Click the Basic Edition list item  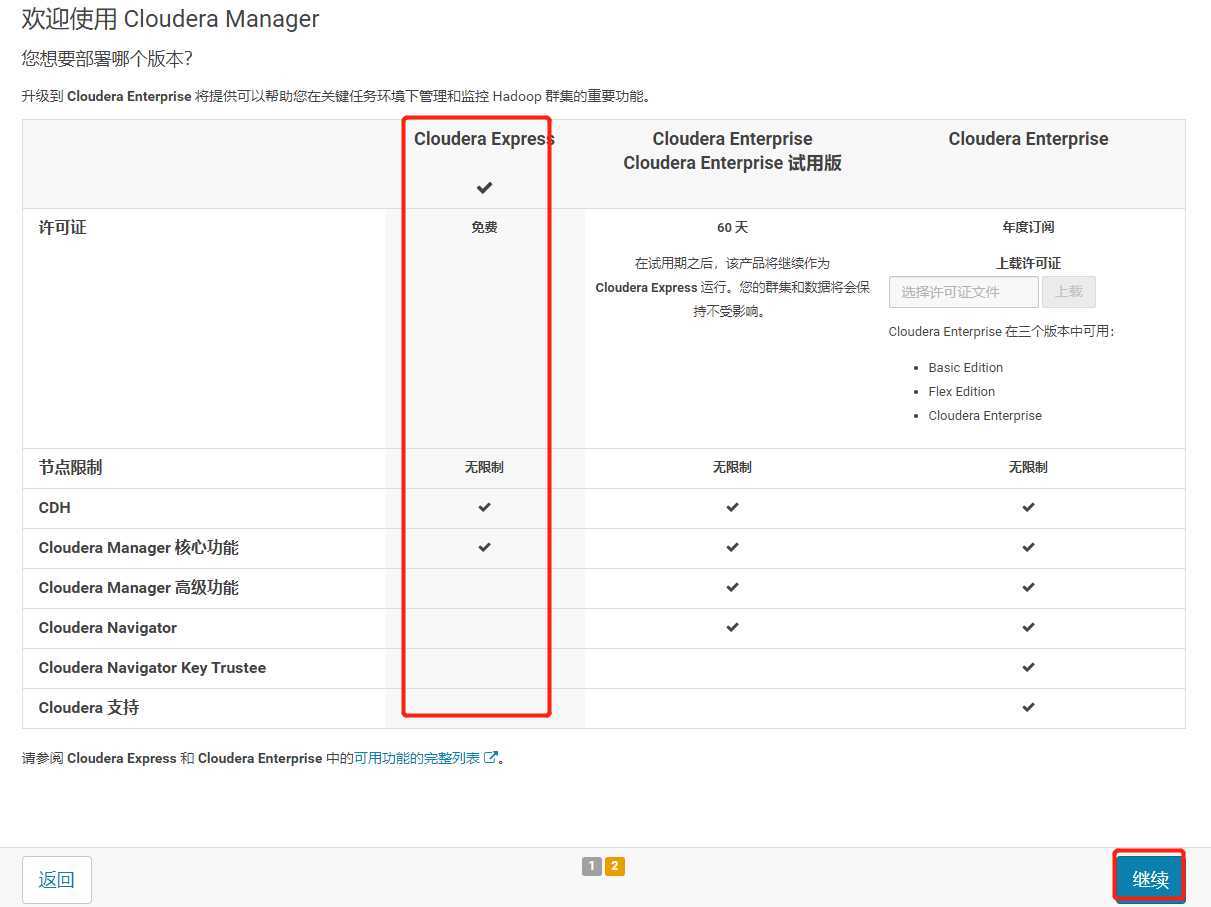coord(966,367)
